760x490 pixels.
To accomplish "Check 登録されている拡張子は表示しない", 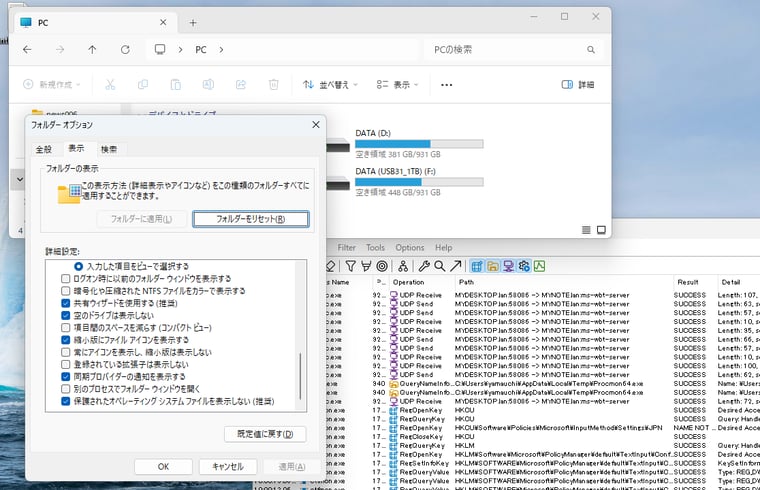I will (x=65, y=364).
